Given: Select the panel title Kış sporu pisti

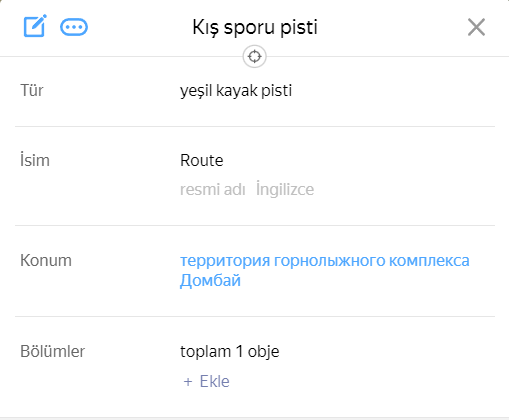Looking at the screenshot, I should [x=255, y=27].
